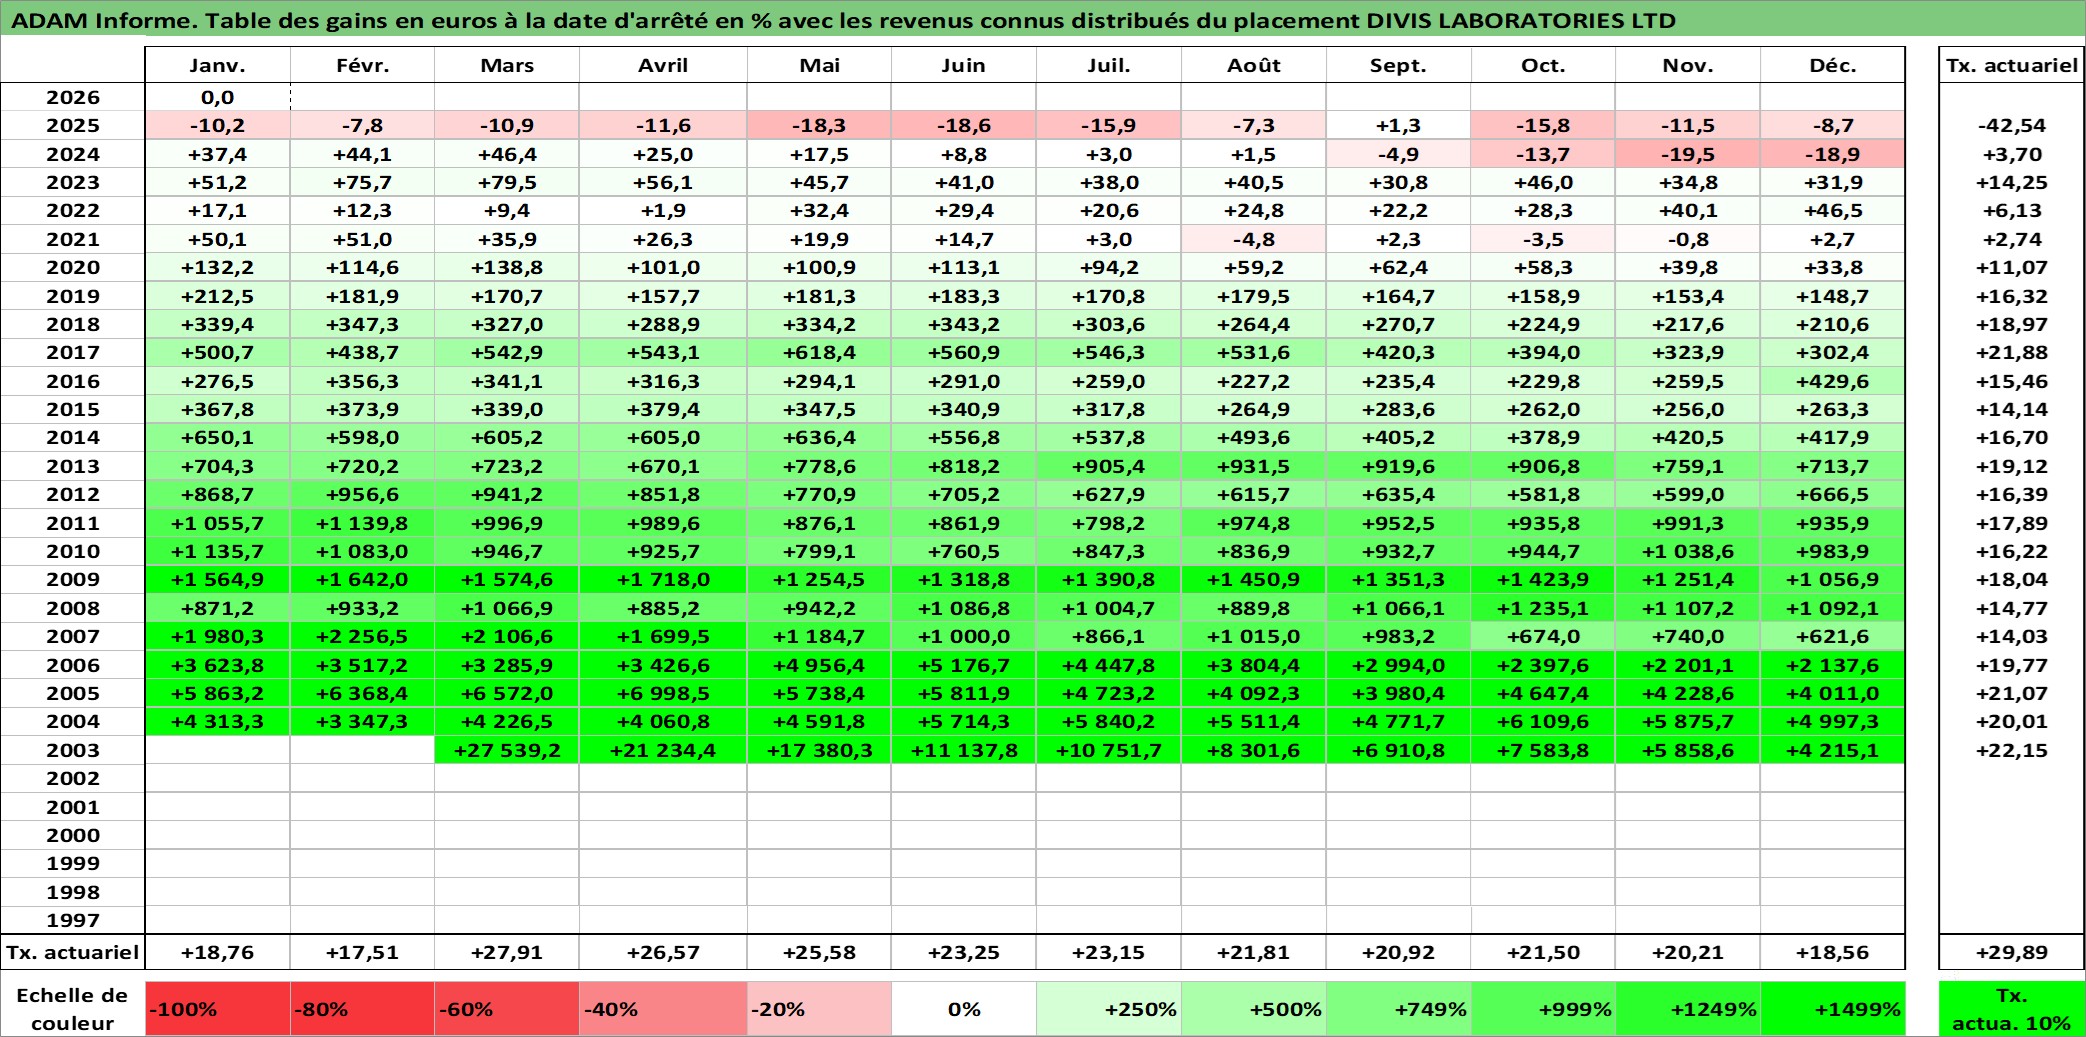Click the +46,5 cell in December 2022

(x=1833, y=210)
